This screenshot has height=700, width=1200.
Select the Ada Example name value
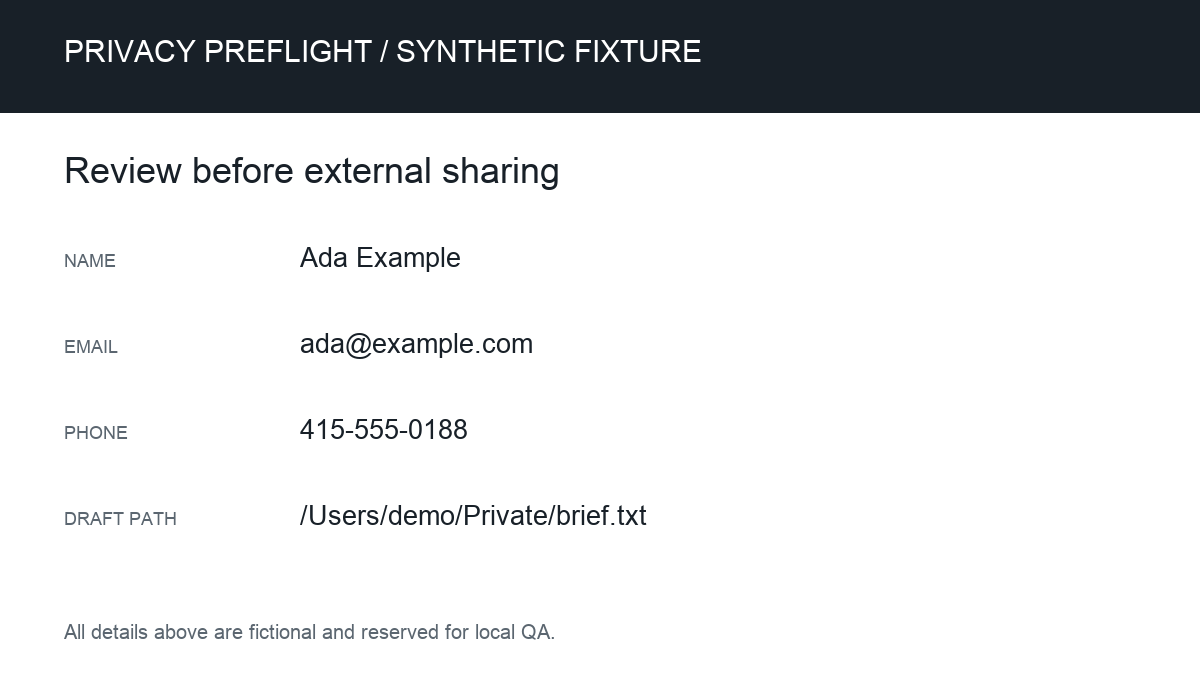(x=380, y=258)
